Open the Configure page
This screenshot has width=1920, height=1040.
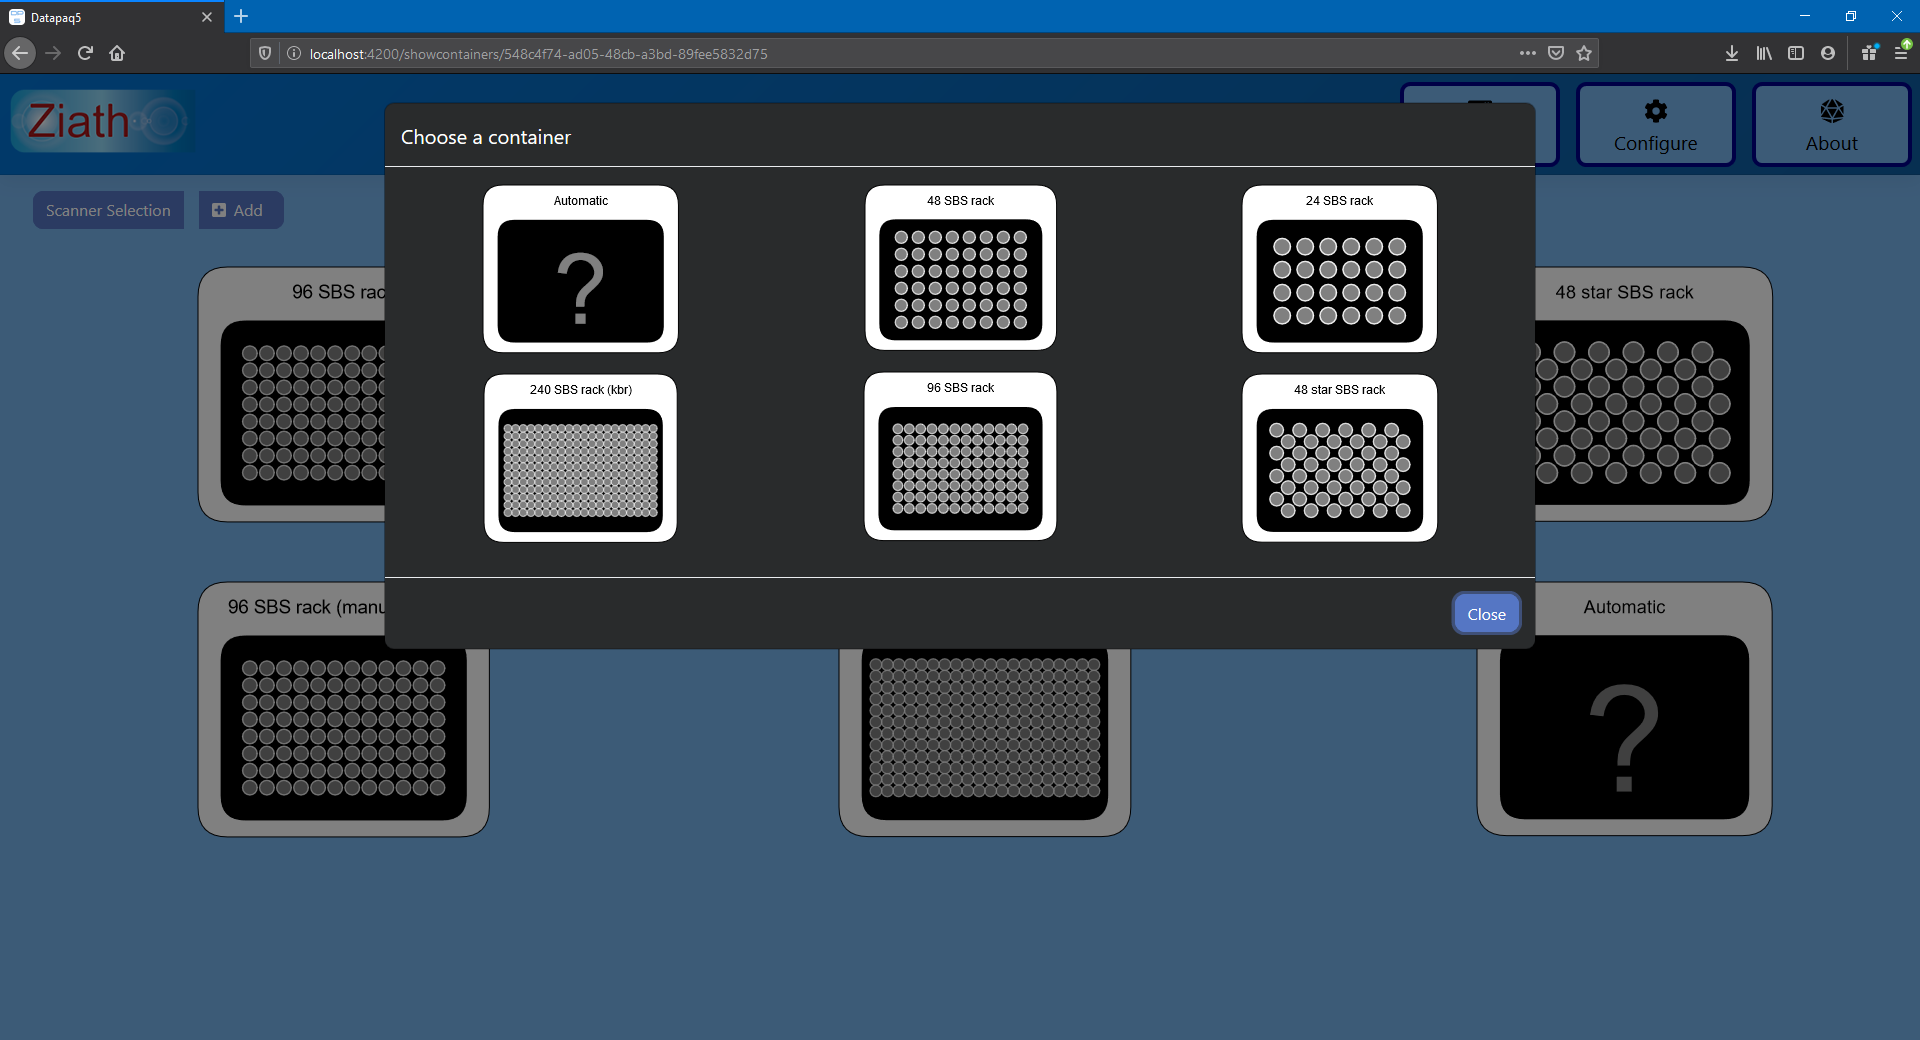[x=1655, y=125]
